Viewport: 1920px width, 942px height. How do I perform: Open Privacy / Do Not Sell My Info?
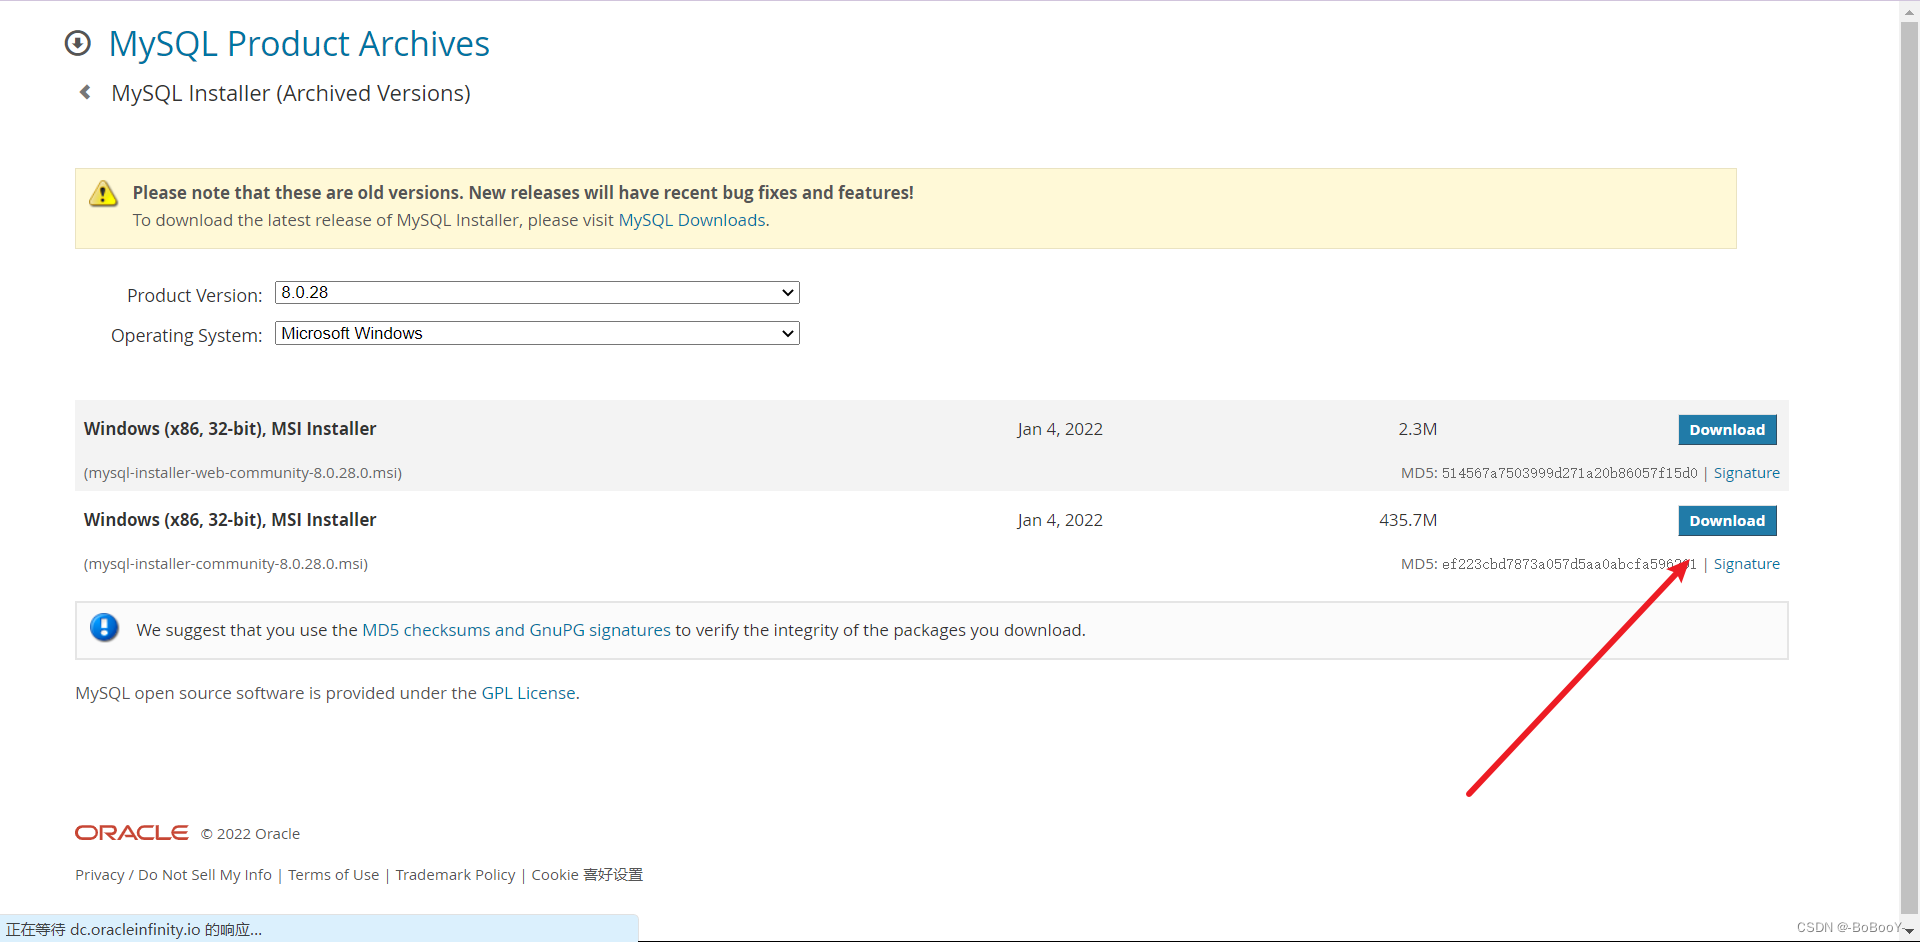click(x=173, y=875)
